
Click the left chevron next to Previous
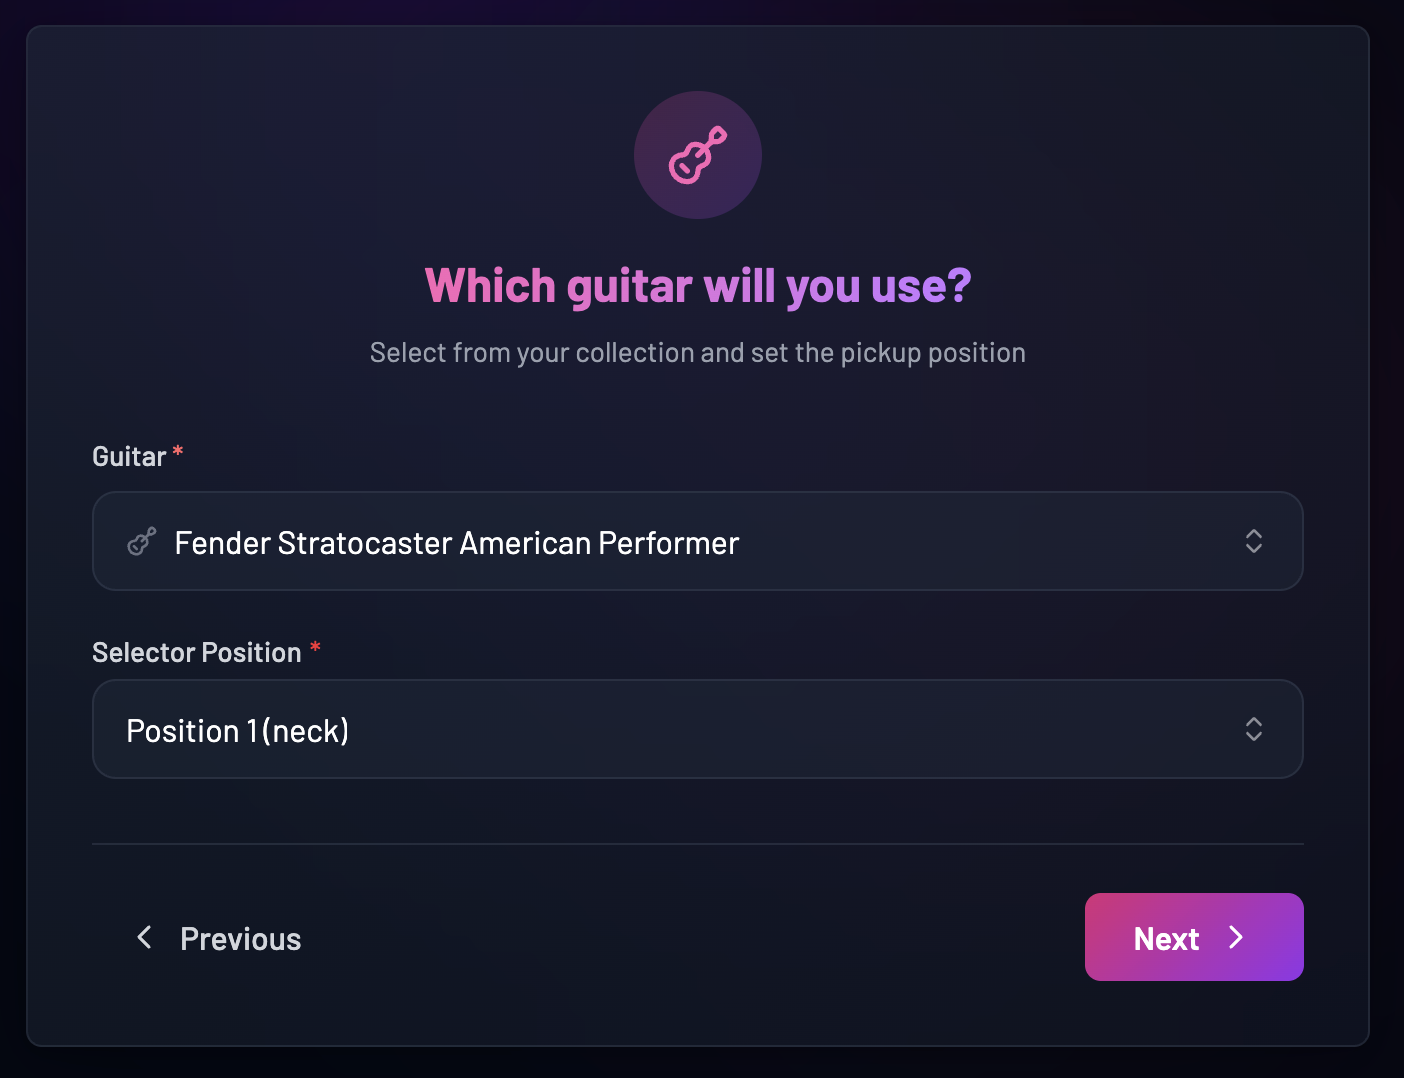point(143,937)
